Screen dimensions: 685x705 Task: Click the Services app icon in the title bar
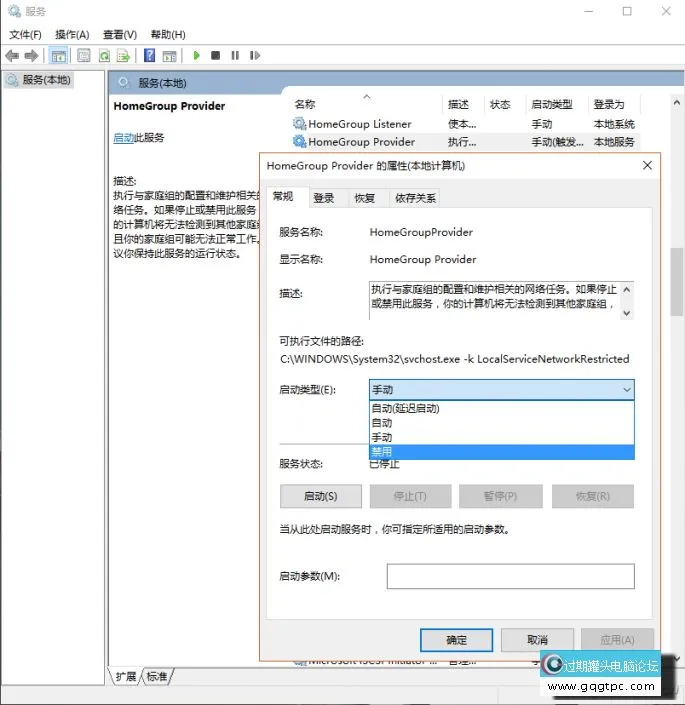pyautogui.click(x=14, y=11)
